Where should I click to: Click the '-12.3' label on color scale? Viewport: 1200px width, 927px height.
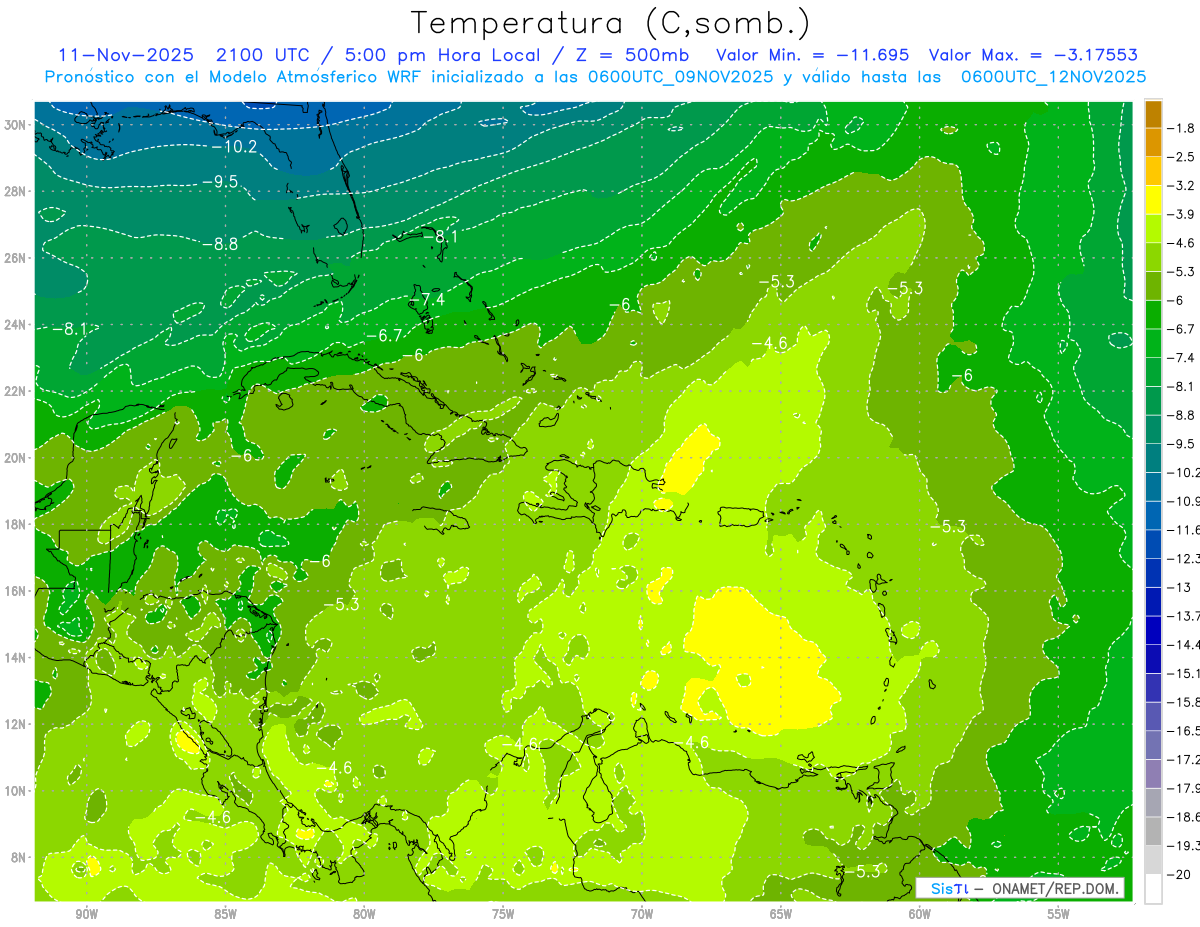point(1185,558)
